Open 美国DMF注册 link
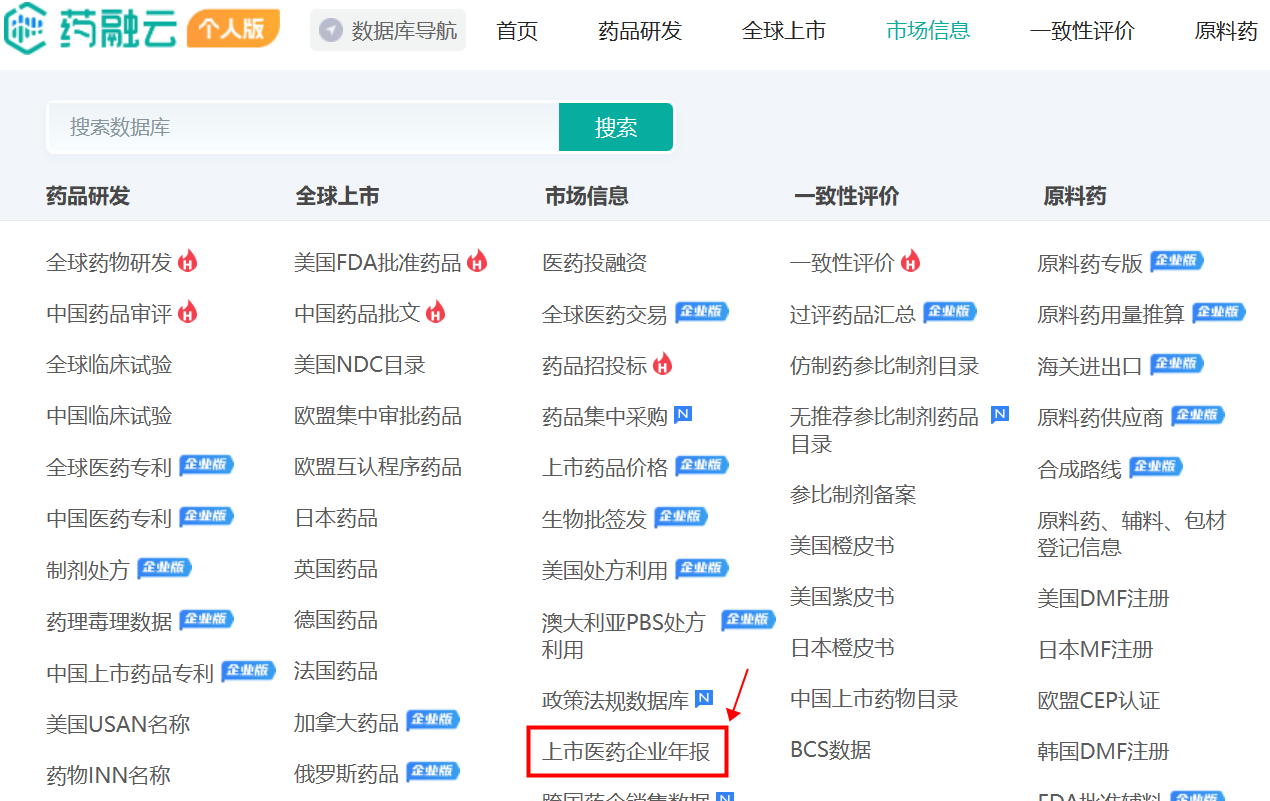The width and height of the screenshot is (1270, 801). pos(1103,599)
